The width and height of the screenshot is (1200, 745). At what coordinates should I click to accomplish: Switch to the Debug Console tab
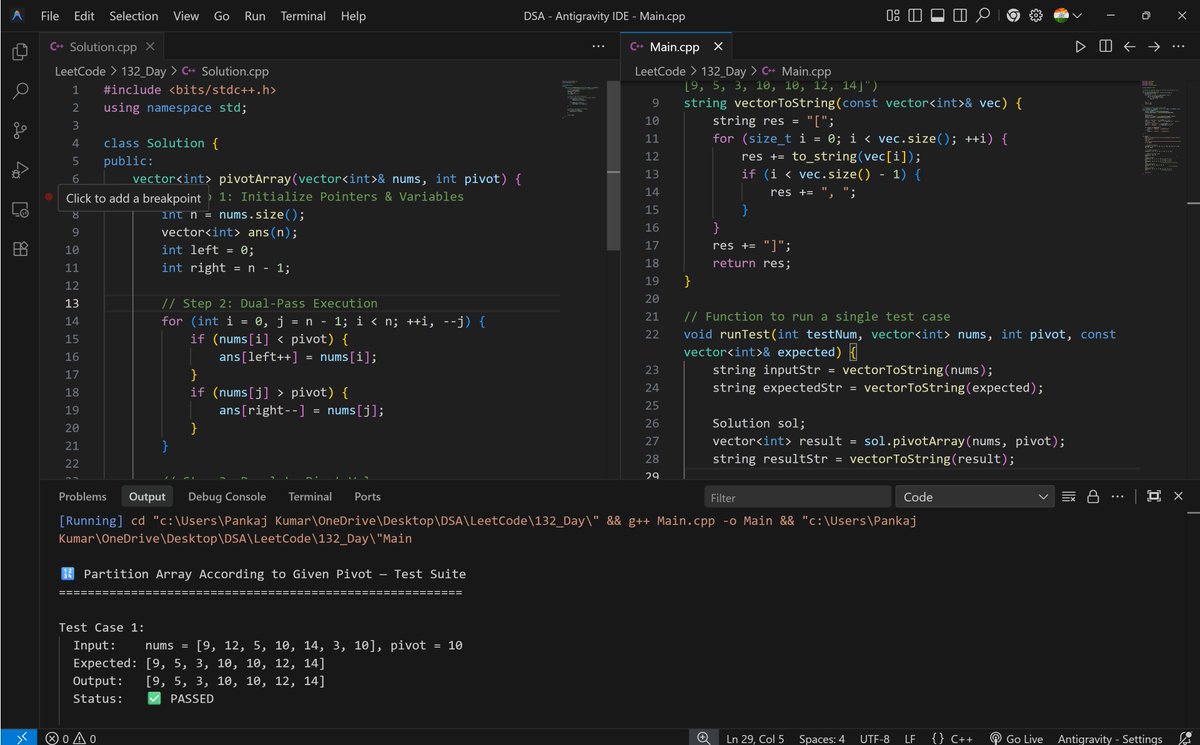coord(227,497)
